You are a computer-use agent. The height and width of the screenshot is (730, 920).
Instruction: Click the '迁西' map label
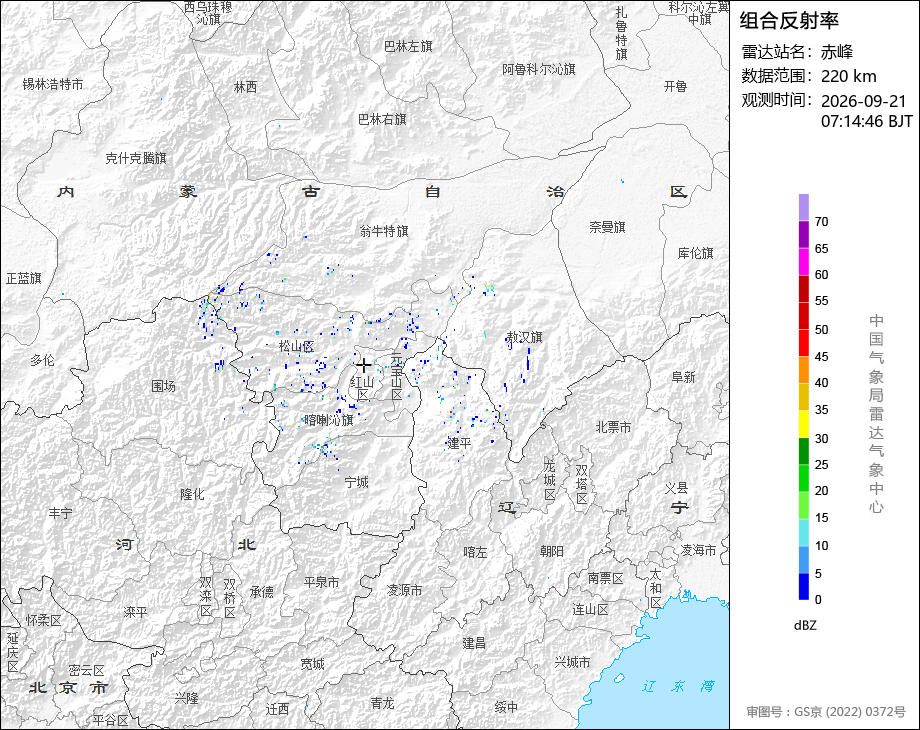(x=277, y=709)
